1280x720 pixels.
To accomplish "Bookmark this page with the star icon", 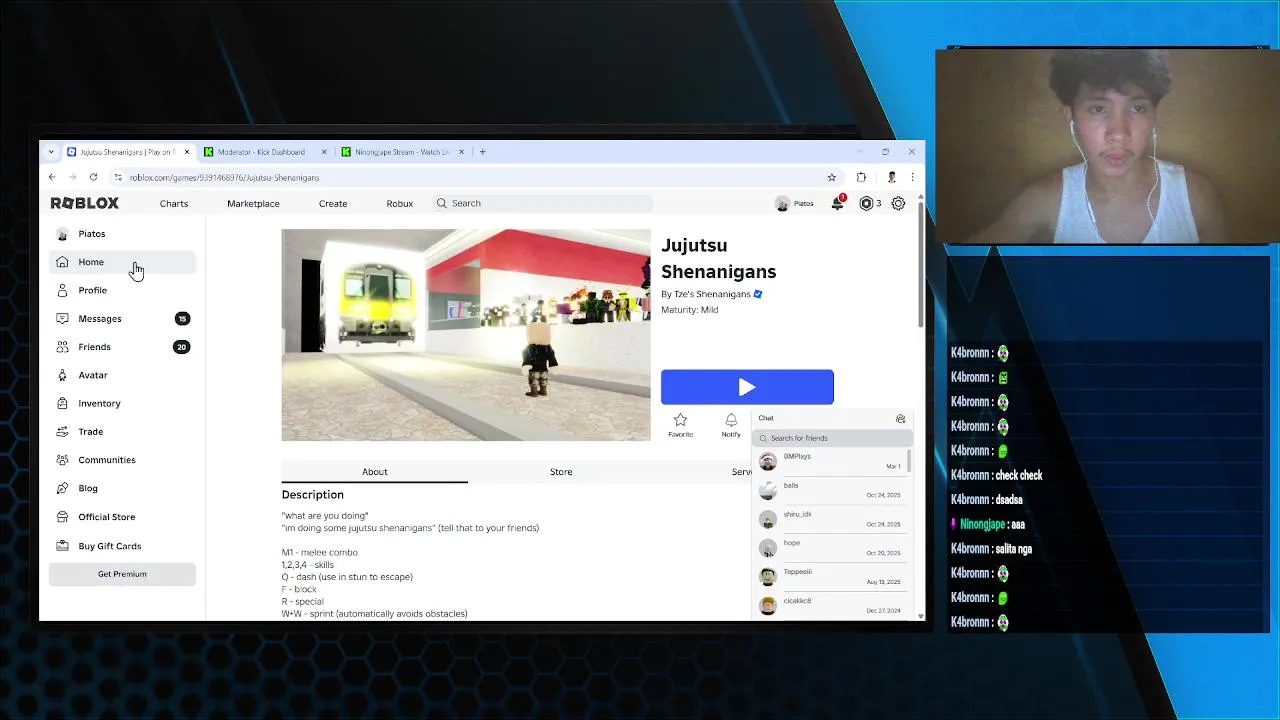I will (831, 177).
